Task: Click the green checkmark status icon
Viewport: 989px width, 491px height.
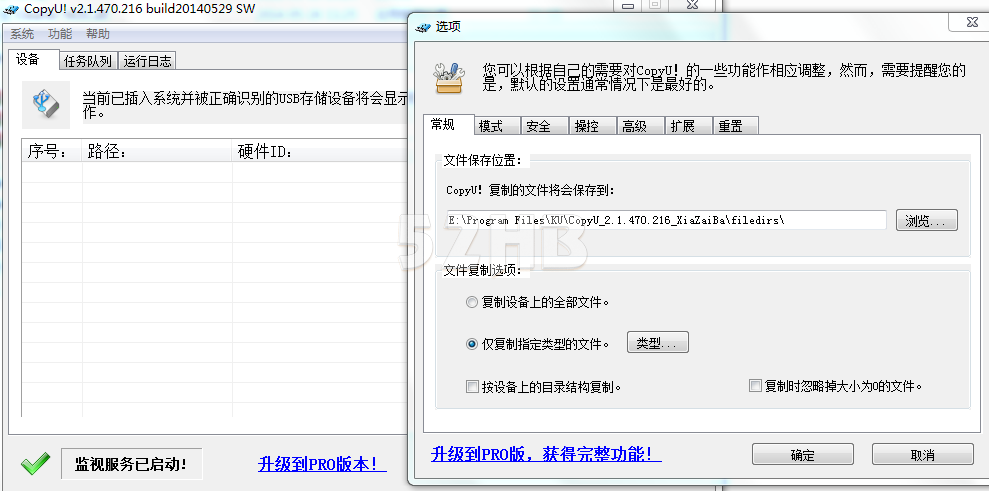Action: click(35, 464)
